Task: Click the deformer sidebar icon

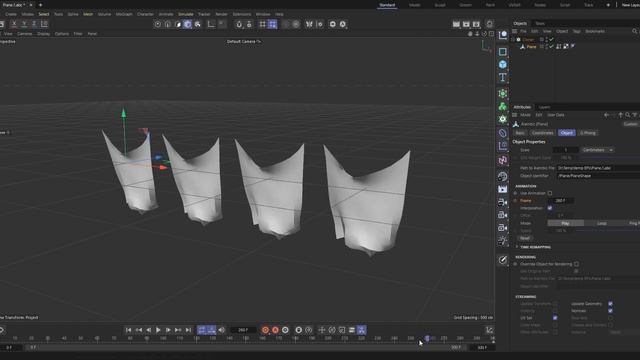Action: pos(502,133)
